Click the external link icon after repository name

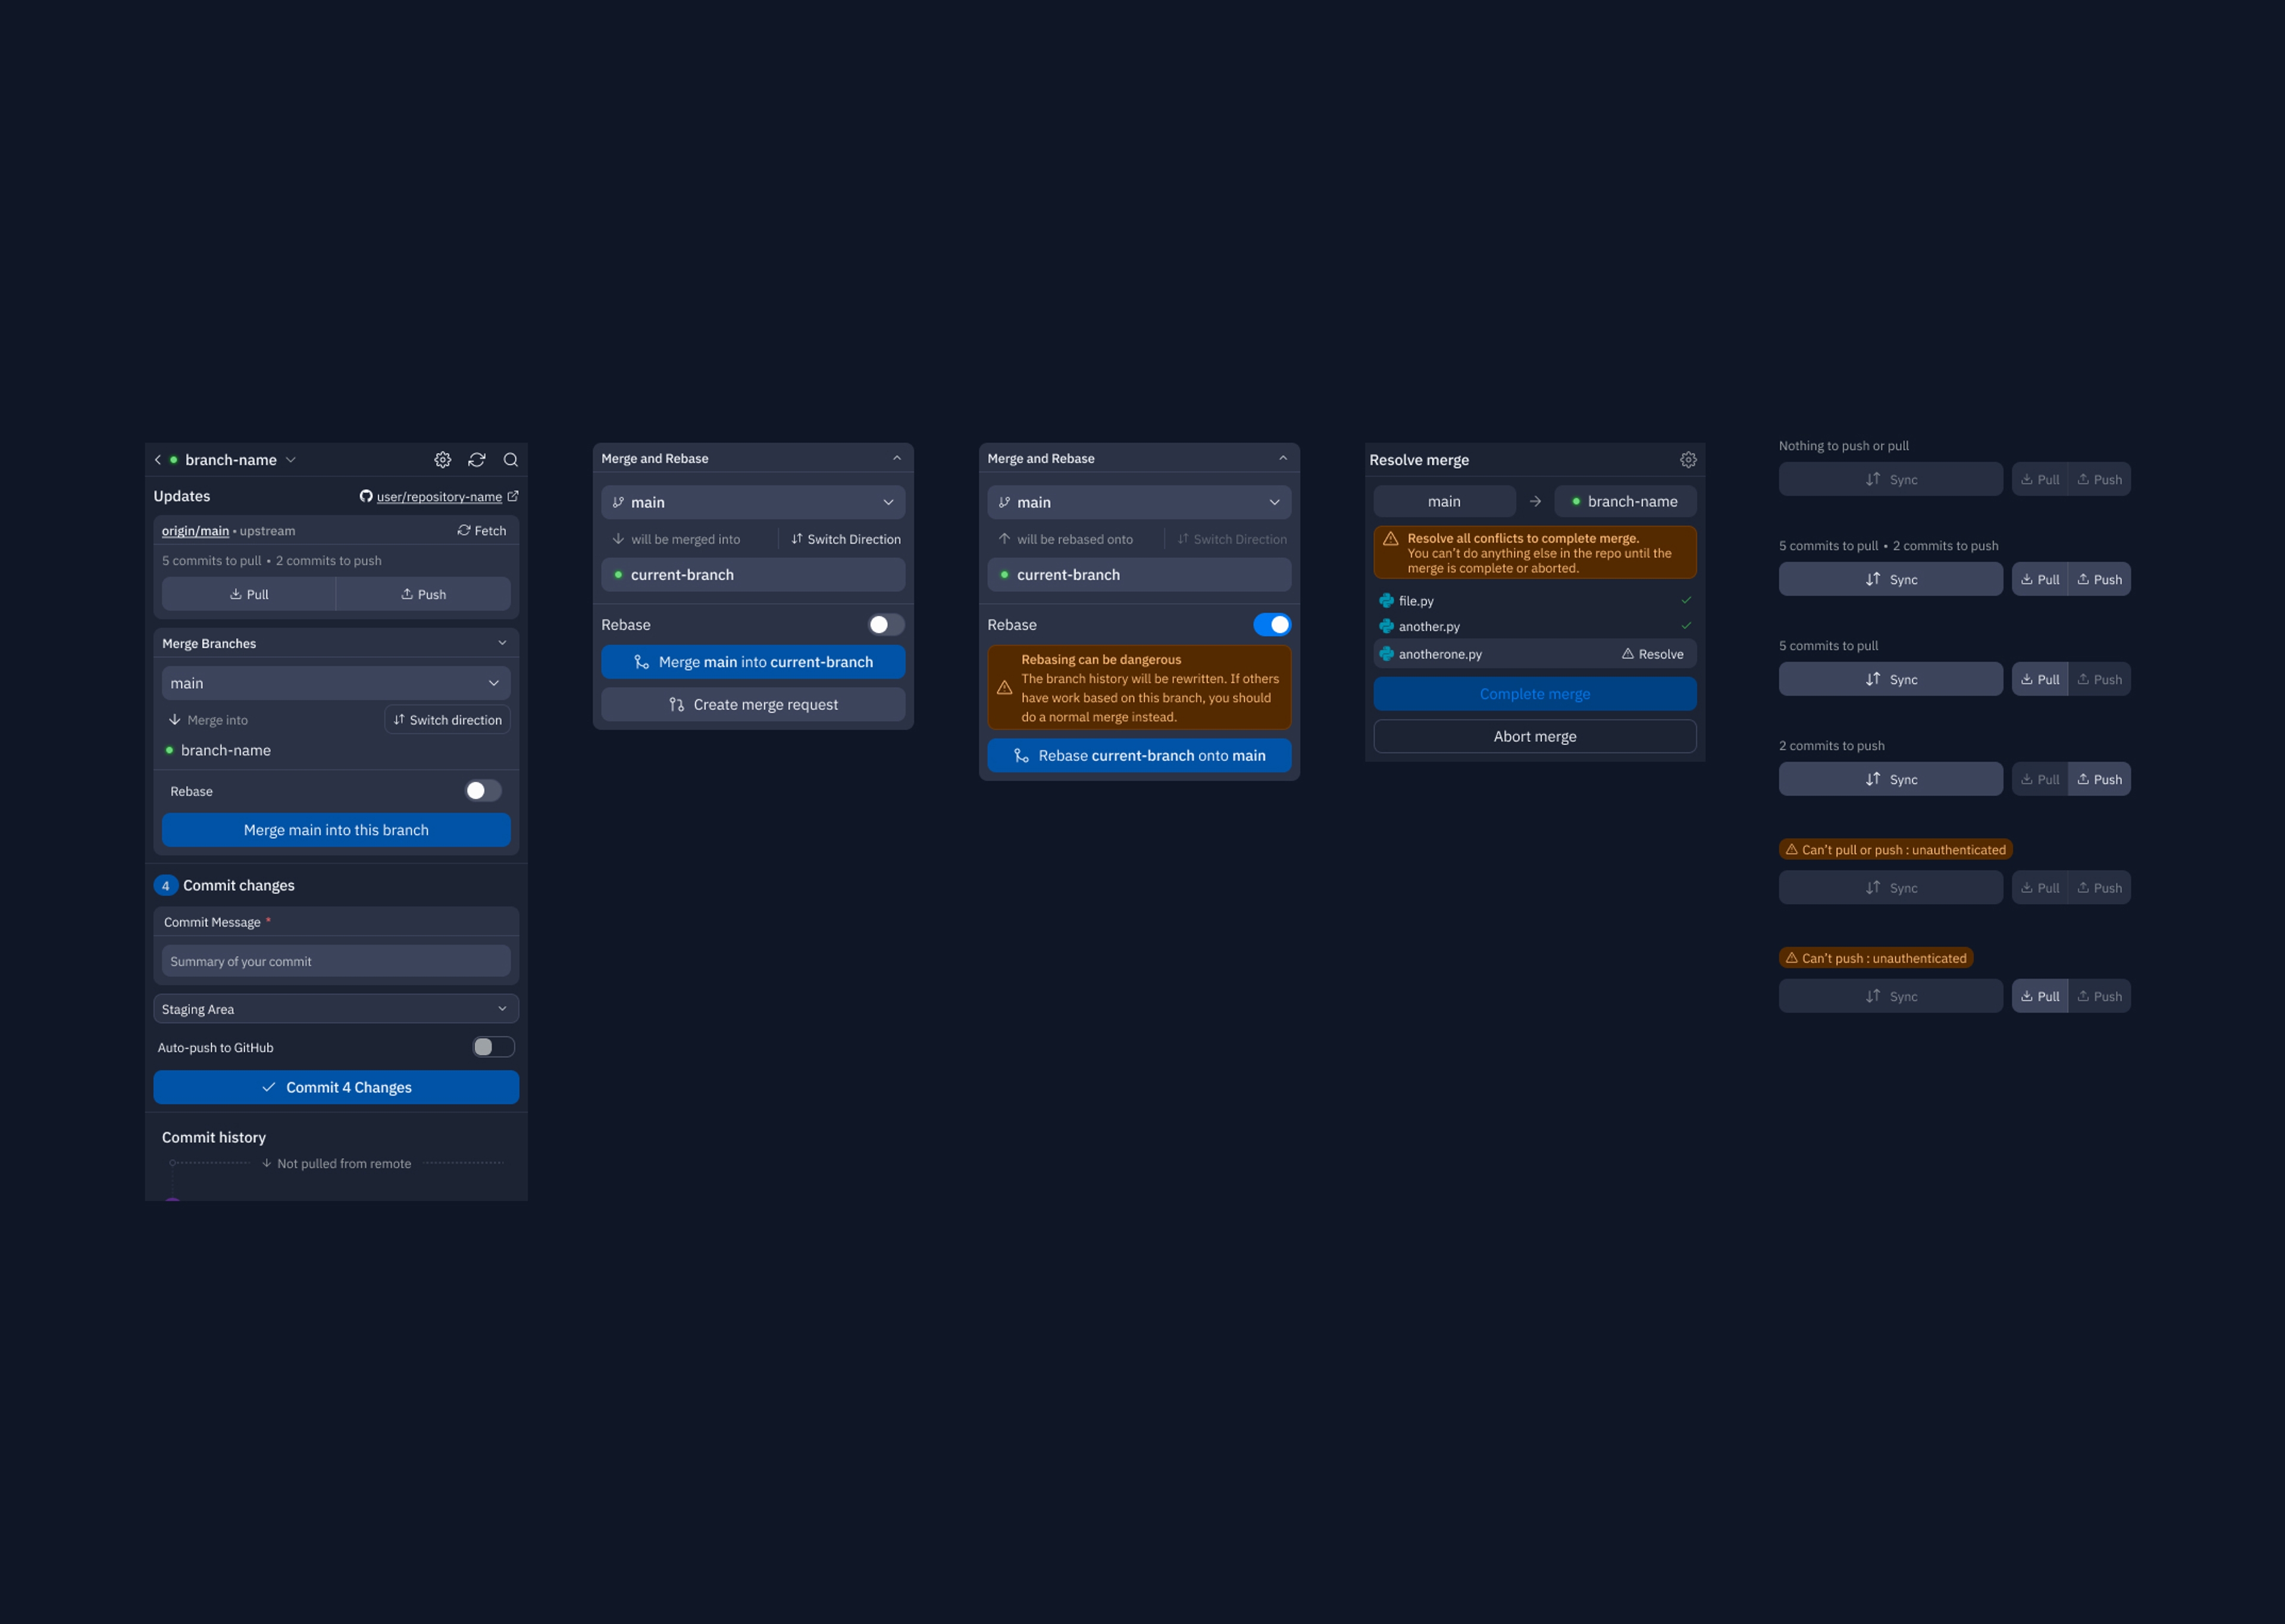coord(513,496)
